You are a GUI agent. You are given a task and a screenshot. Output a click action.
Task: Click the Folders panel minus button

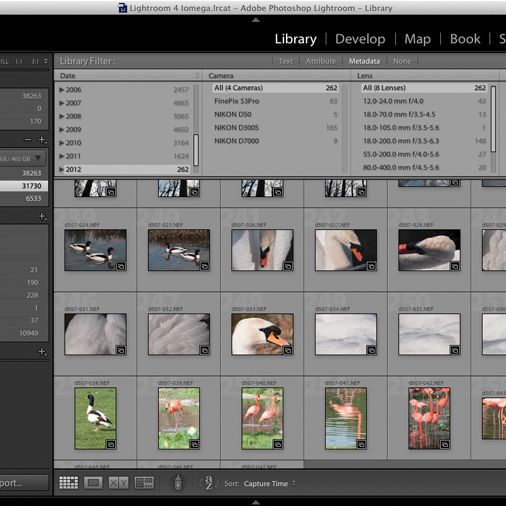coord(28,140)
